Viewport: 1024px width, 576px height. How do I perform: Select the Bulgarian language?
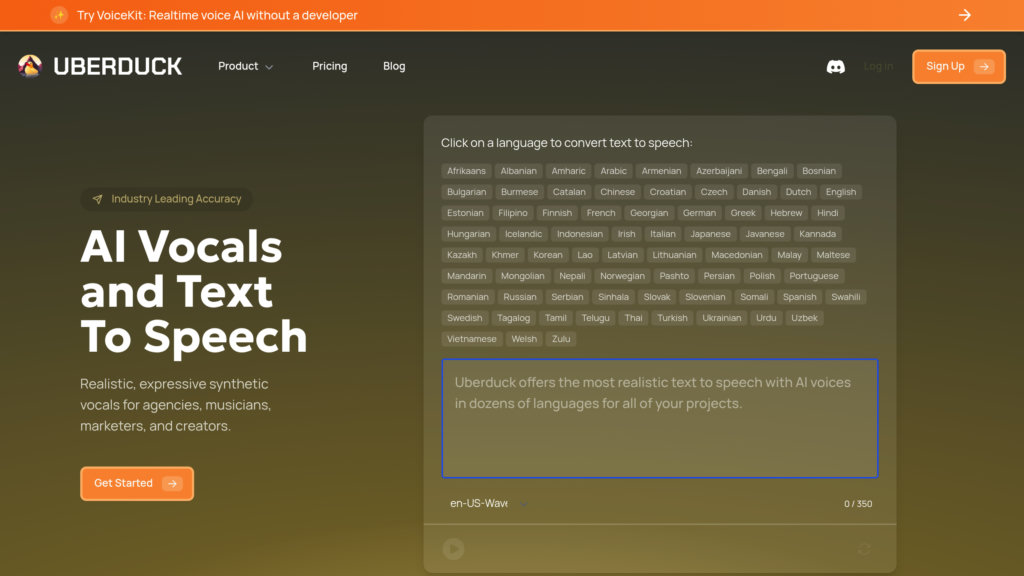(x=466, y=192)
